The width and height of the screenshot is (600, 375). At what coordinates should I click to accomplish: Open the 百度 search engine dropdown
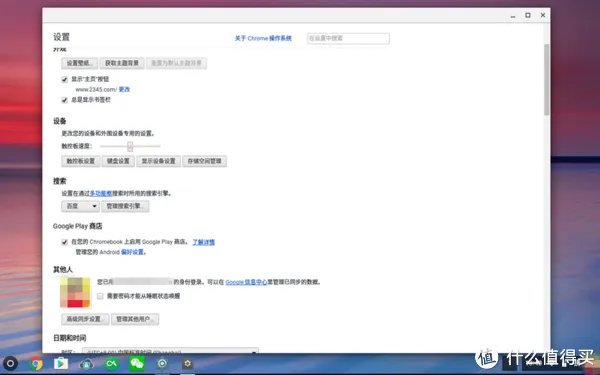click(80, 206)
